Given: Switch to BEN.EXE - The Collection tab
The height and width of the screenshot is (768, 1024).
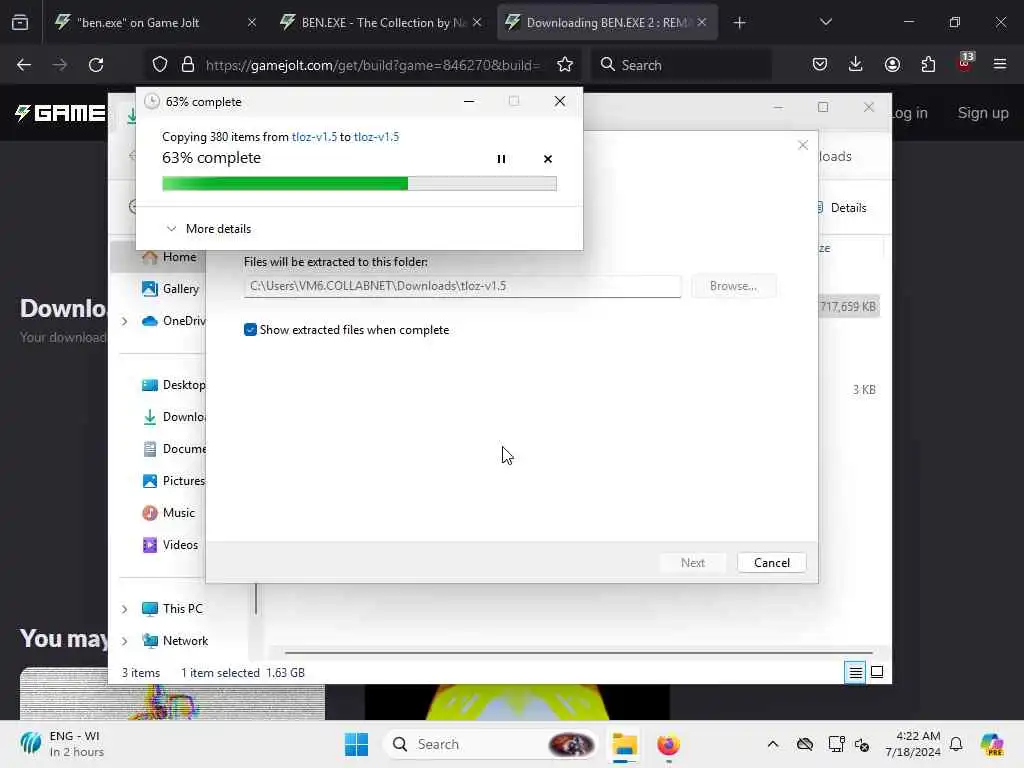Looking at the screenshot, I should click(x=383, y=23).
